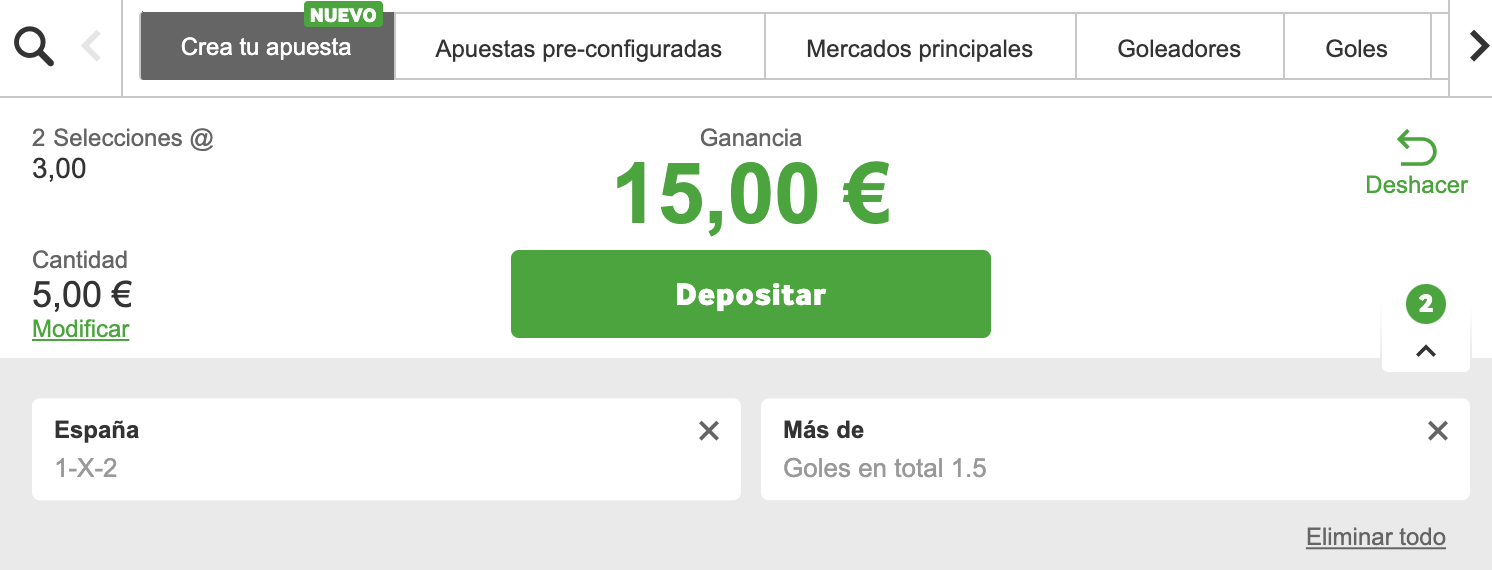Go to the Goleadores tab
The width and height of the screenshot is (1492, 570).
(x=1179, y=49)
